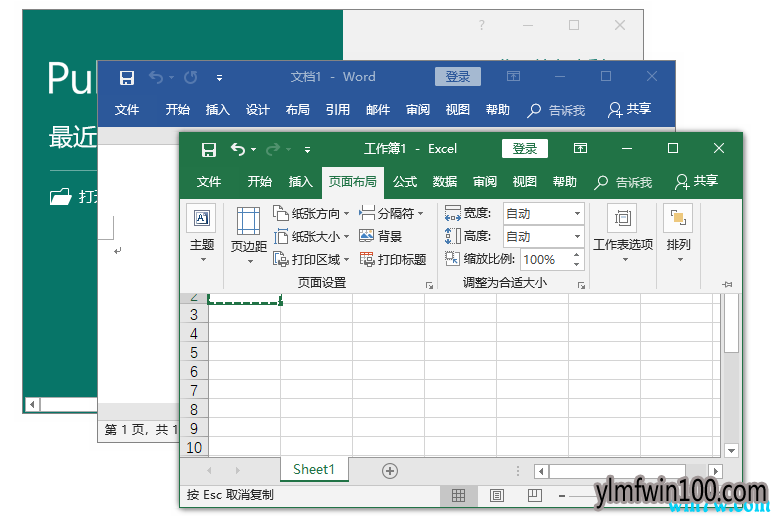Undo the last action in Excel
The width and height of the screenshot is (778, 518).
(238, 149)
